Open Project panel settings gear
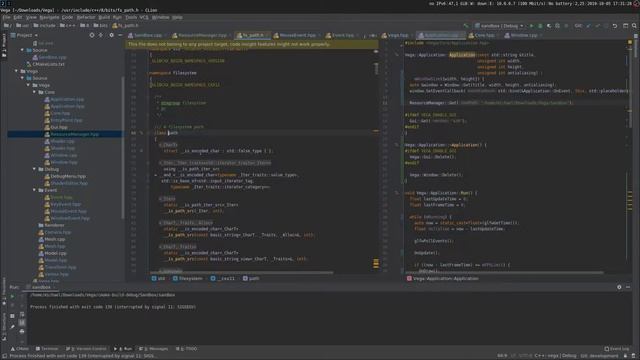Viewport: 640px width, 360px height. [x=111, y=36]
